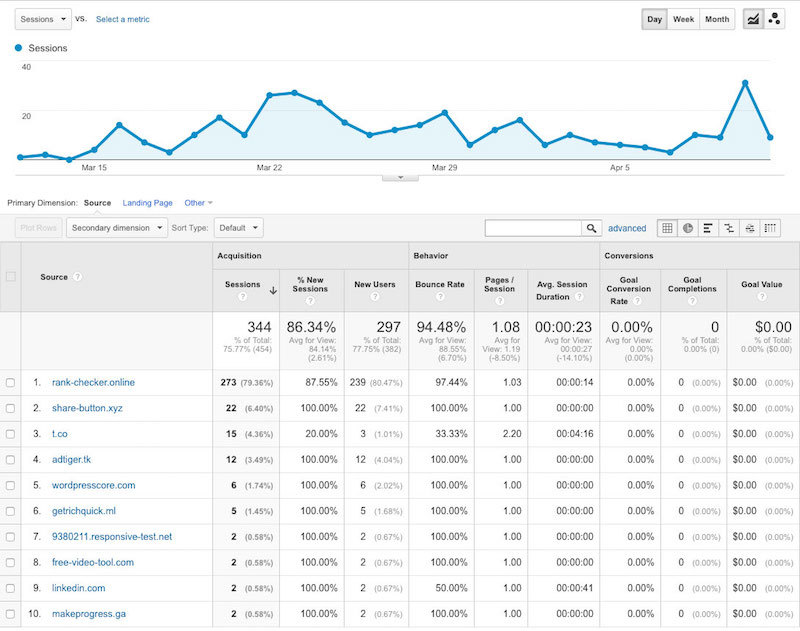Check the rank-checker.online row checkbox

[10, 383]
